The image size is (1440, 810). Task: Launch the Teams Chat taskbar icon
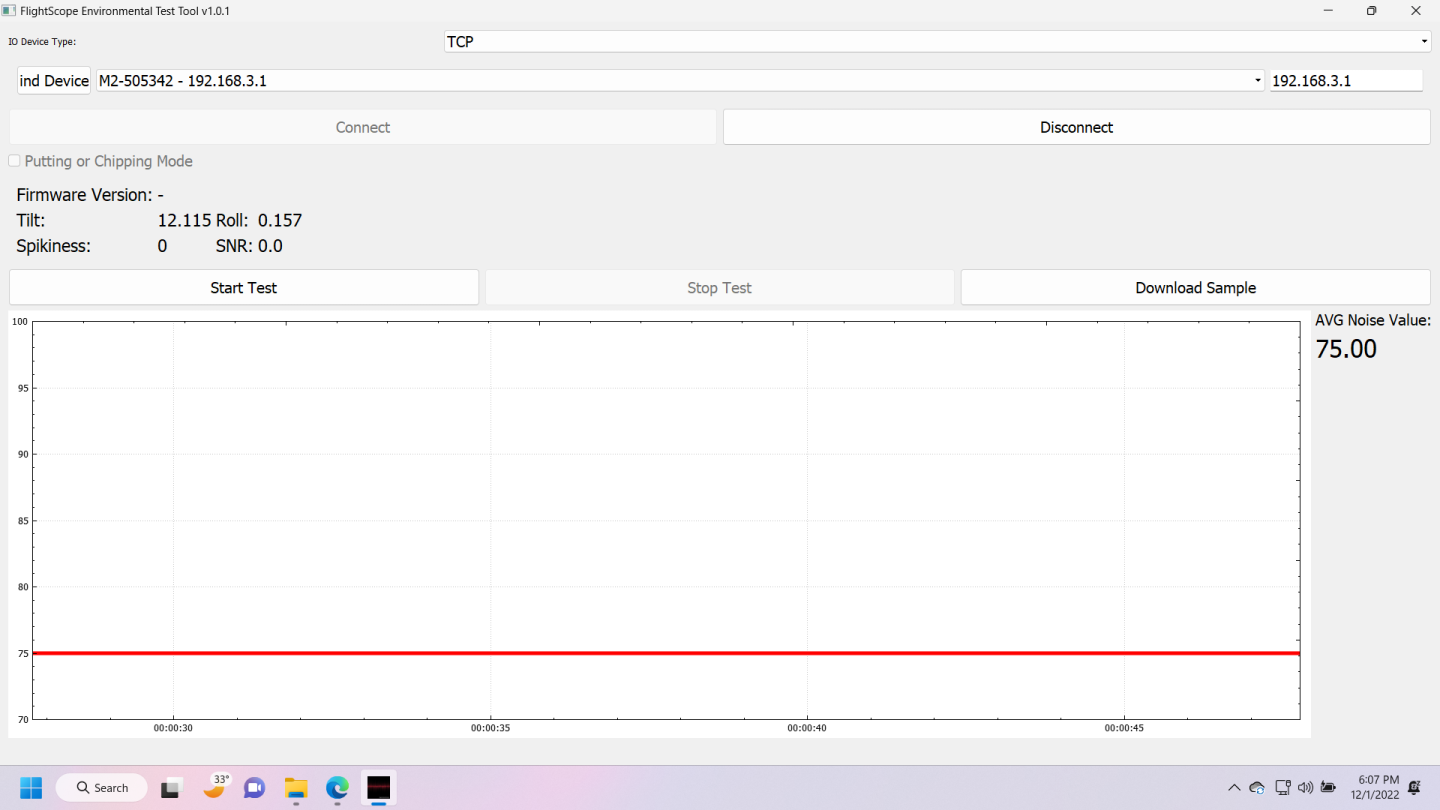254,788
